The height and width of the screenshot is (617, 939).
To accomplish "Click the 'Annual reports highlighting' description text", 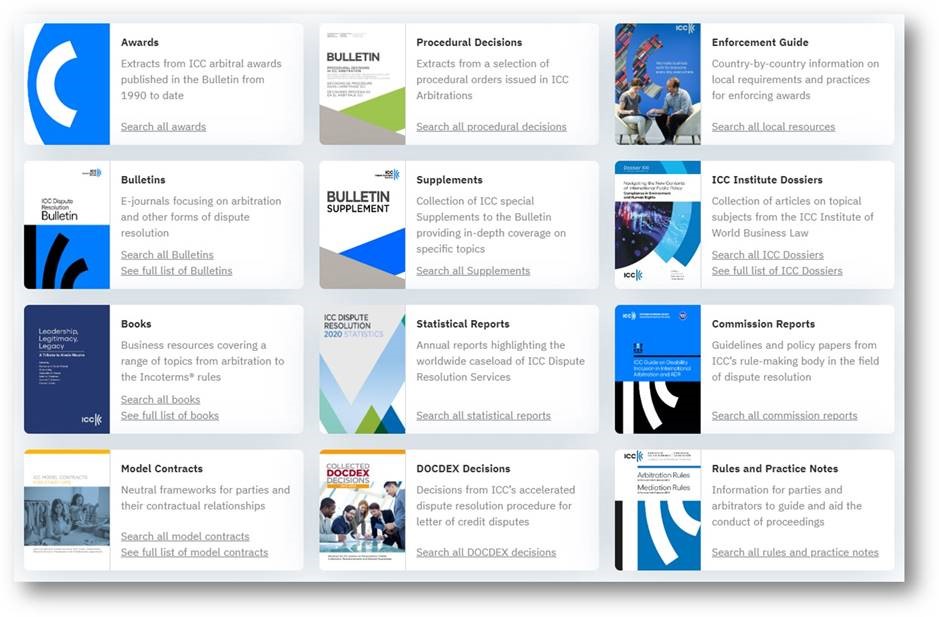I will (x=501, y=361).
